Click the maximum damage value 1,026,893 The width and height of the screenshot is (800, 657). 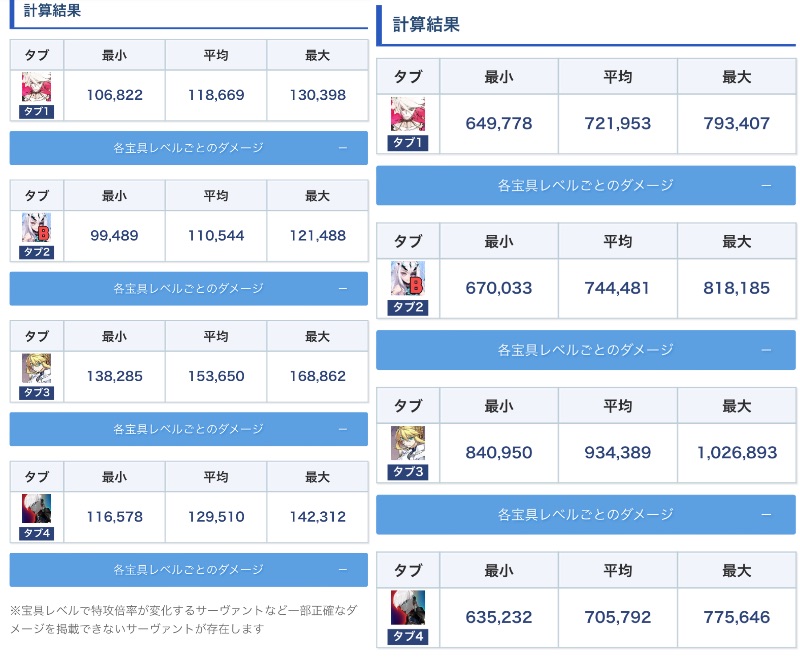737,452
